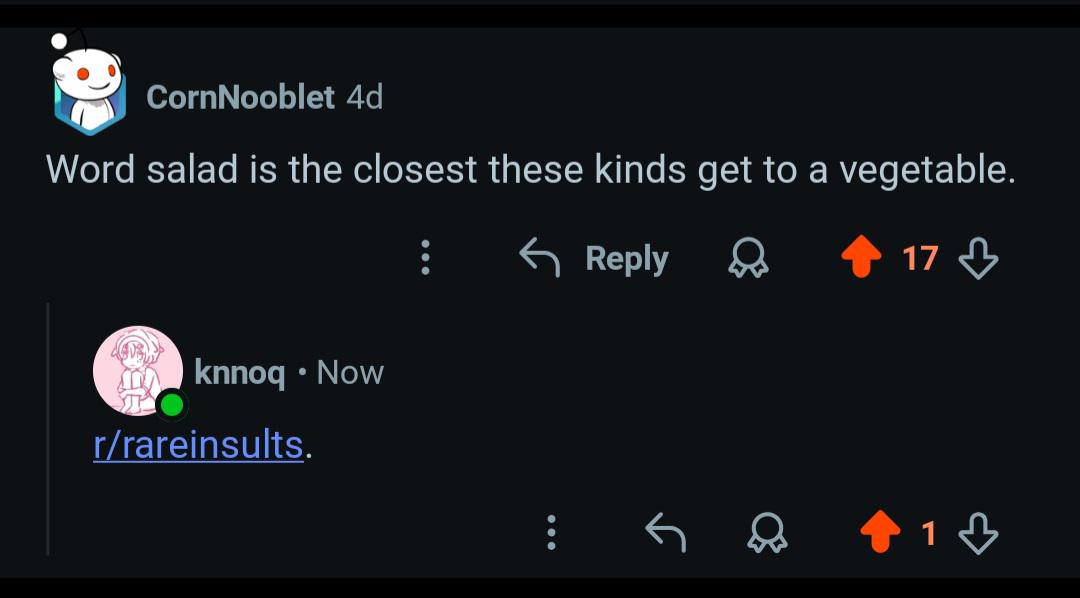Open the overflow menu on knnoq's reply
This screenshot has height=598, width=1080.
click(551, 534)
